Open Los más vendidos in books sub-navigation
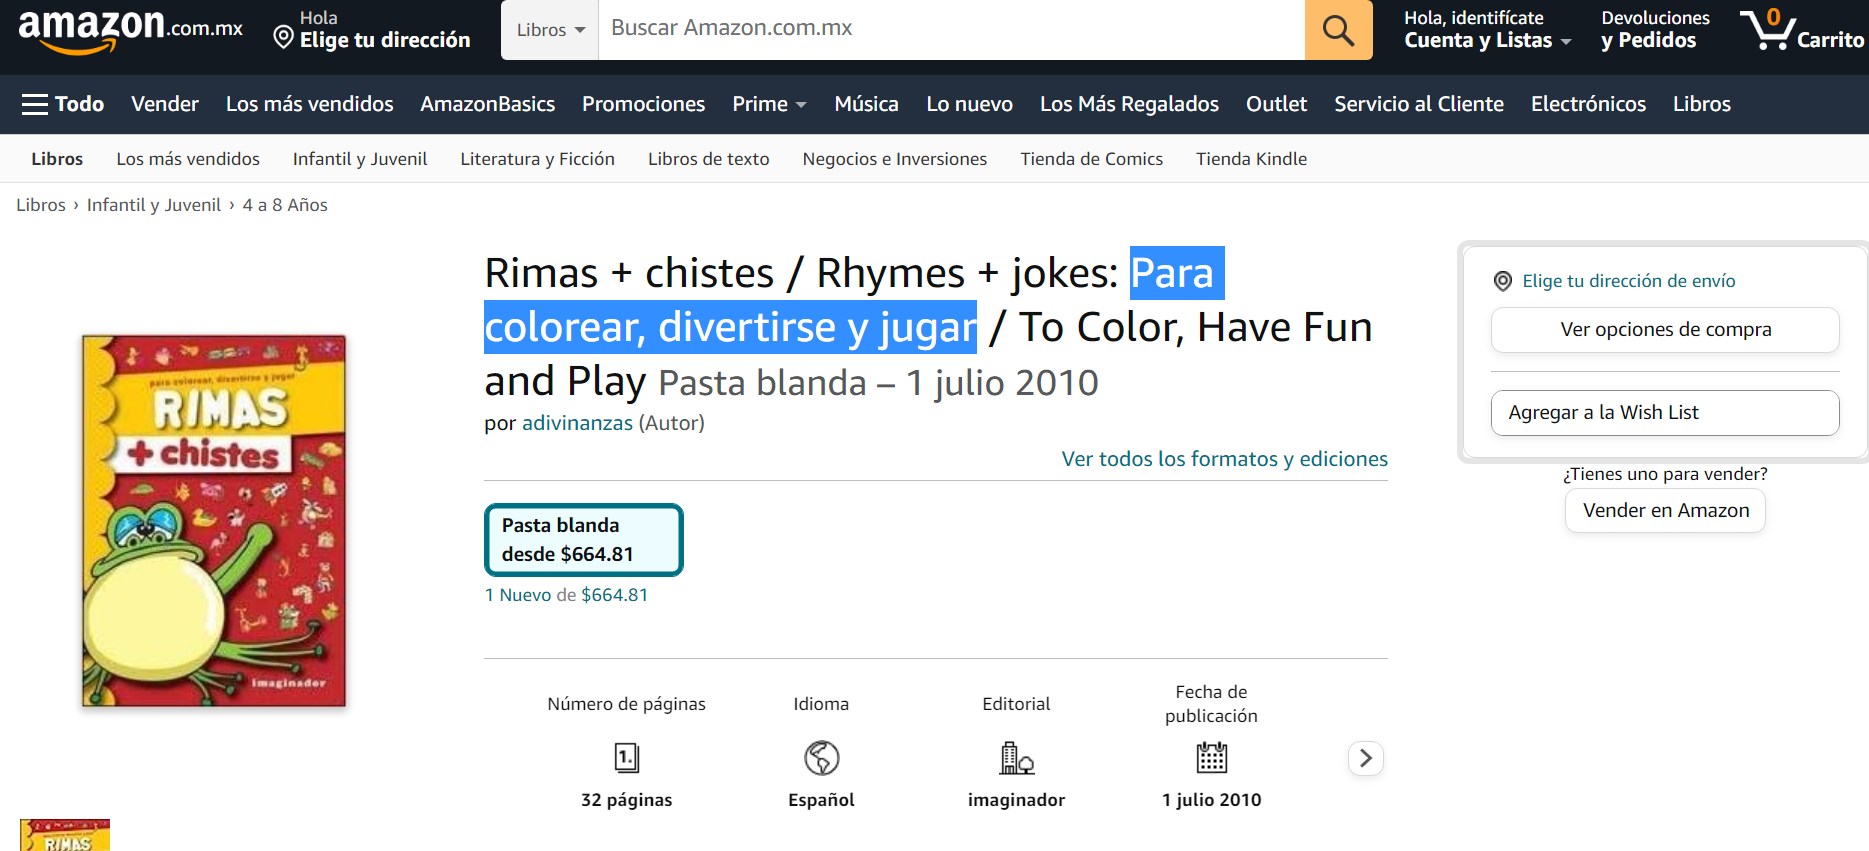Viewport: 1869px width, 851px height. point(188,159)
